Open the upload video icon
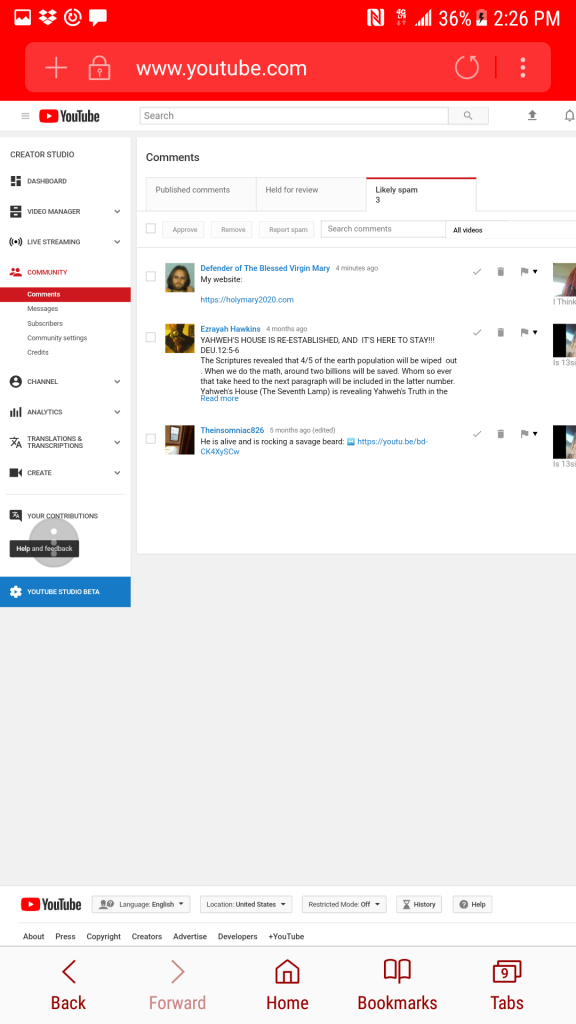 point(532,116)
